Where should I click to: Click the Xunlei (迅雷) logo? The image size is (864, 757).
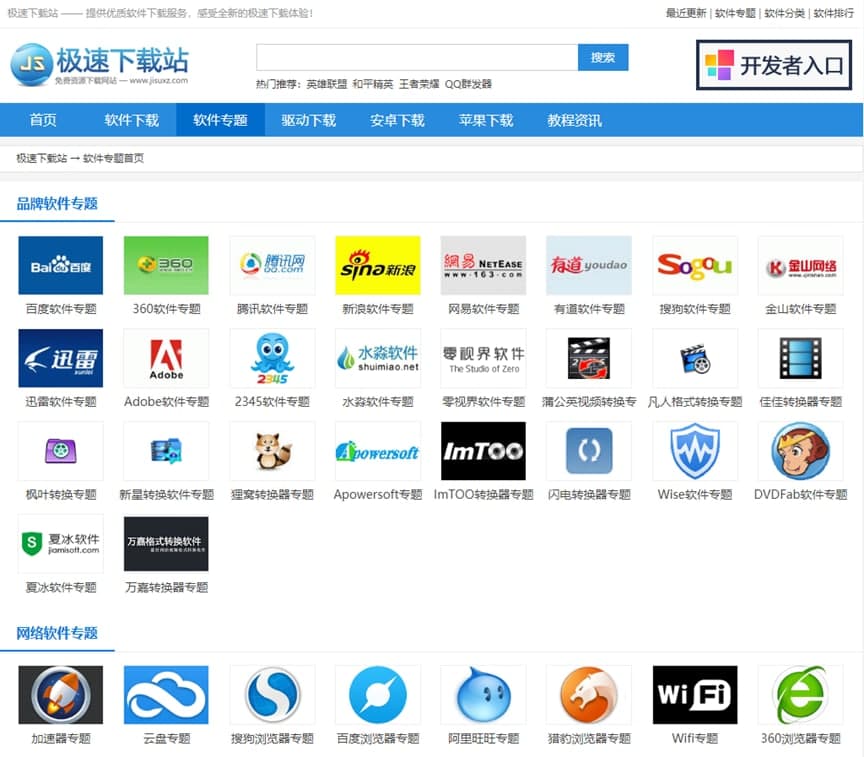coord(61,358)
